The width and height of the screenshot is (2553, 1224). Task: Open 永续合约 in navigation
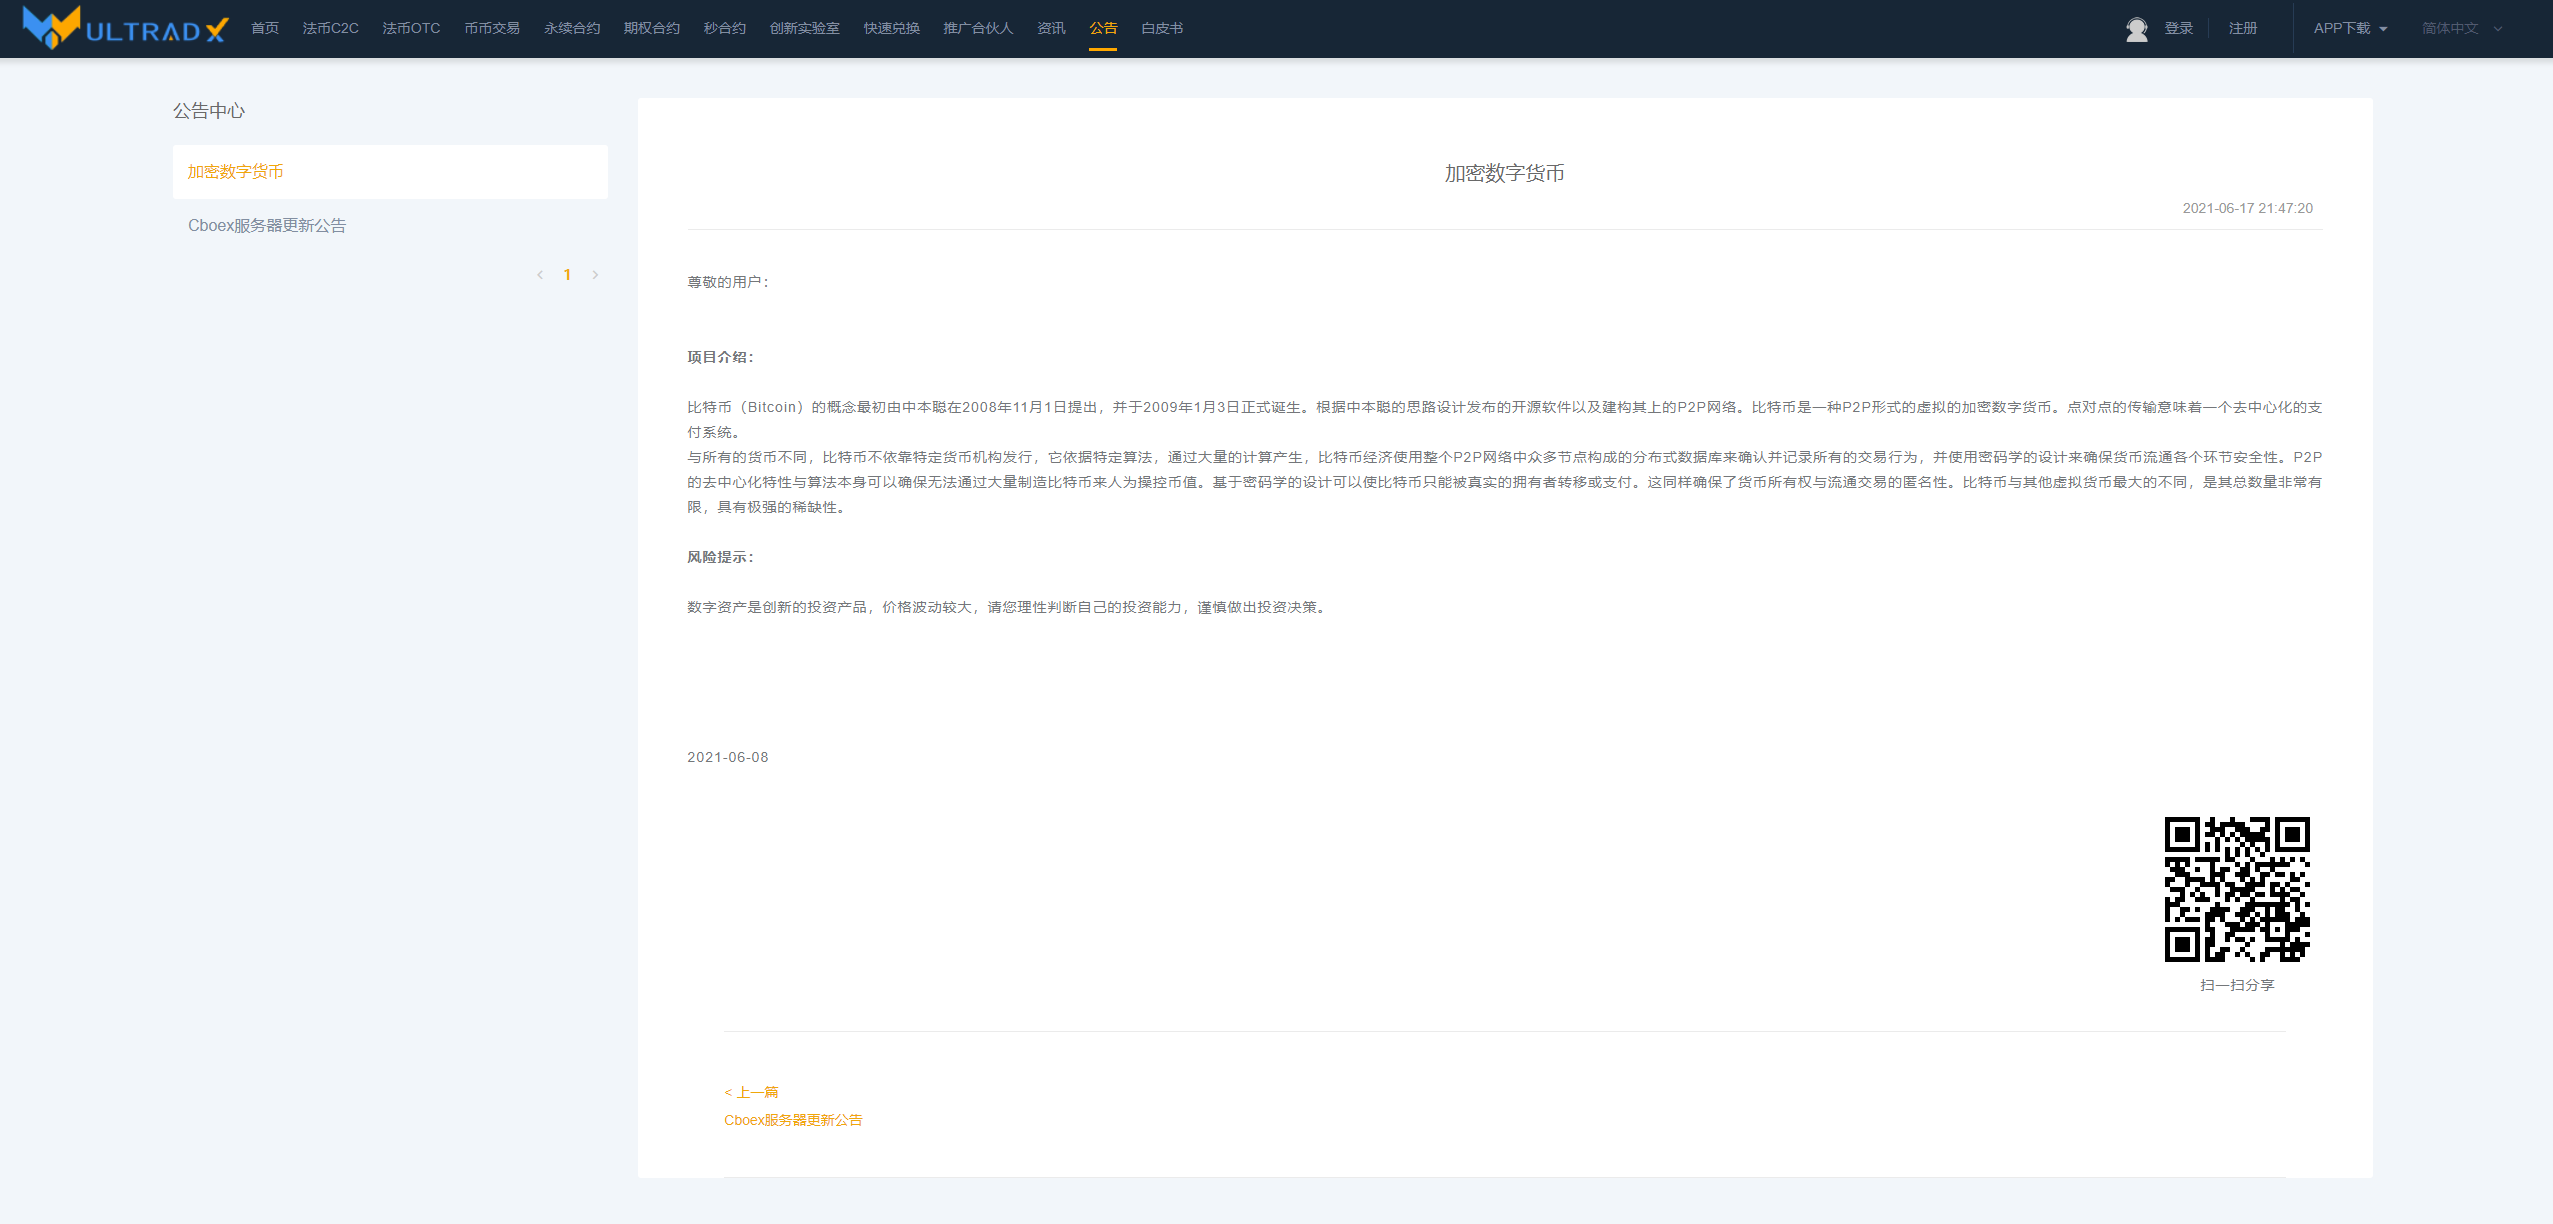[x=571, y=29]
